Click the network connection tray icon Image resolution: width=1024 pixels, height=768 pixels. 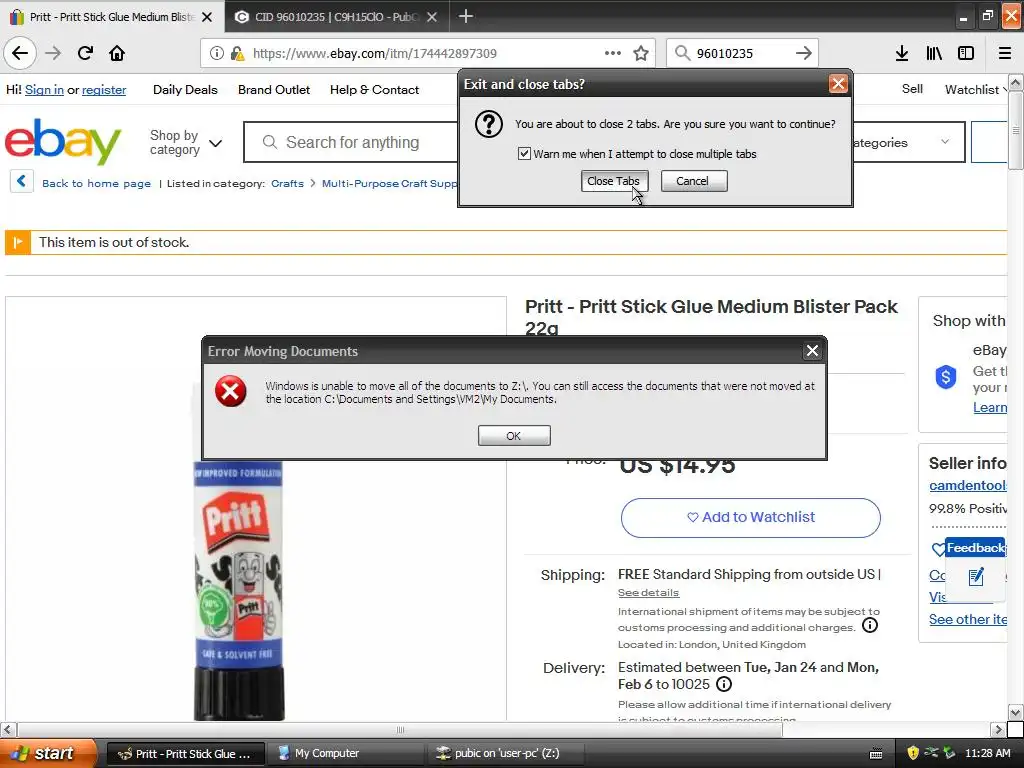pyautogui.click(x=931, y=753)
